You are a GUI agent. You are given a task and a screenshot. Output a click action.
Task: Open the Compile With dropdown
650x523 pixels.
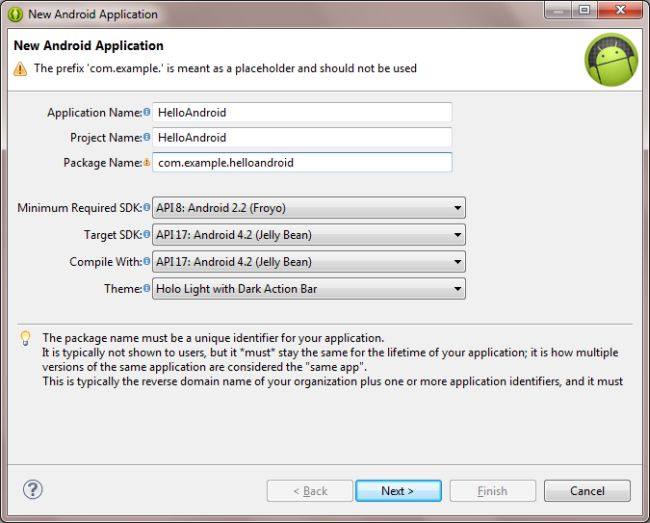[x=309, y=262]
